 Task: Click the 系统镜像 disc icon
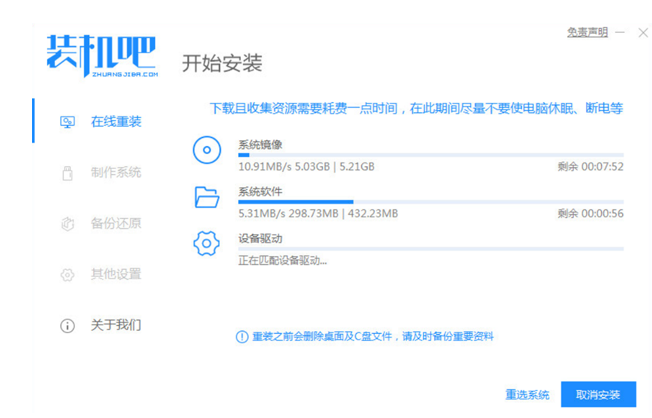207,151
